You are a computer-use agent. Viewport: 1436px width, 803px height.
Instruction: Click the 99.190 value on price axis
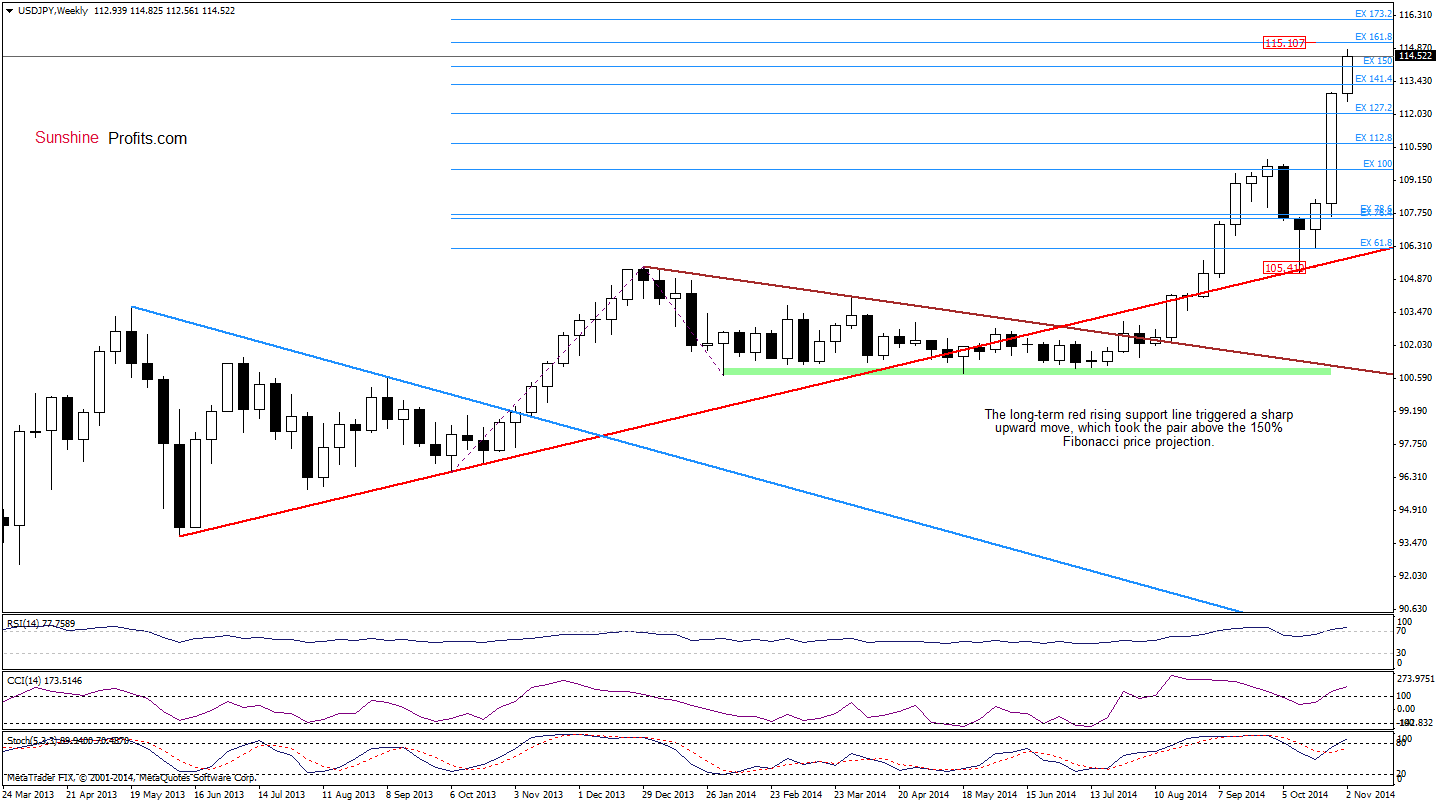point(1415,411)
